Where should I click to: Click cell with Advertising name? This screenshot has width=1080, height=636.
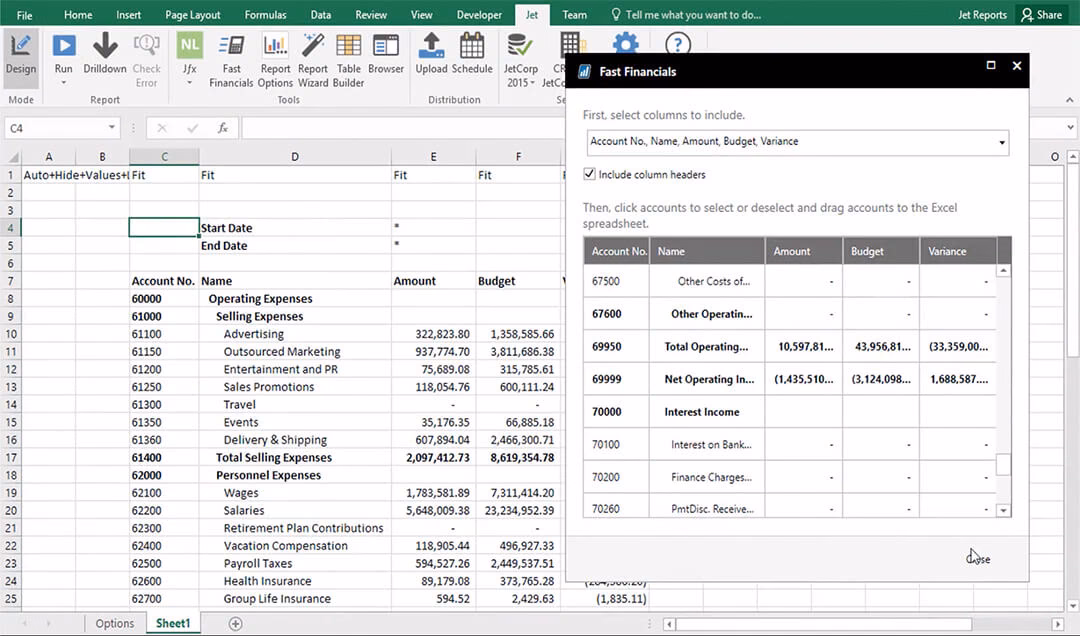click(x=295, y=334)
